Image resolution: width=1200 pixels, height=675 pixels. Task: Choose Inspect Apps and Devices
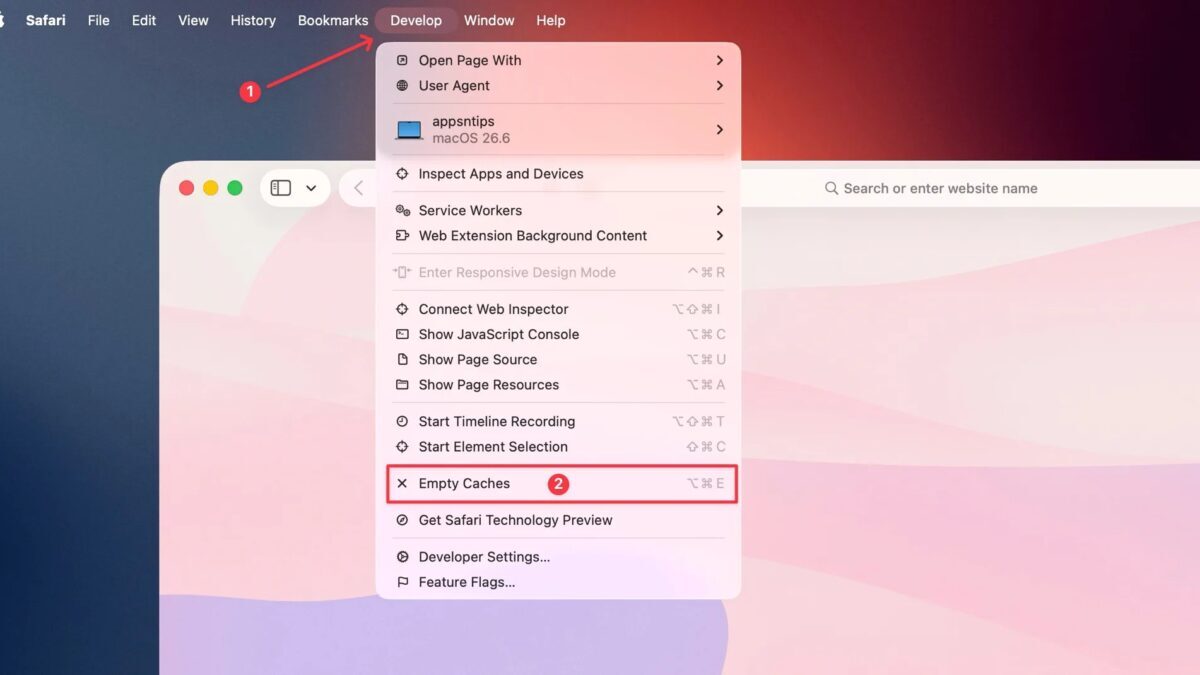pos(559,174)
